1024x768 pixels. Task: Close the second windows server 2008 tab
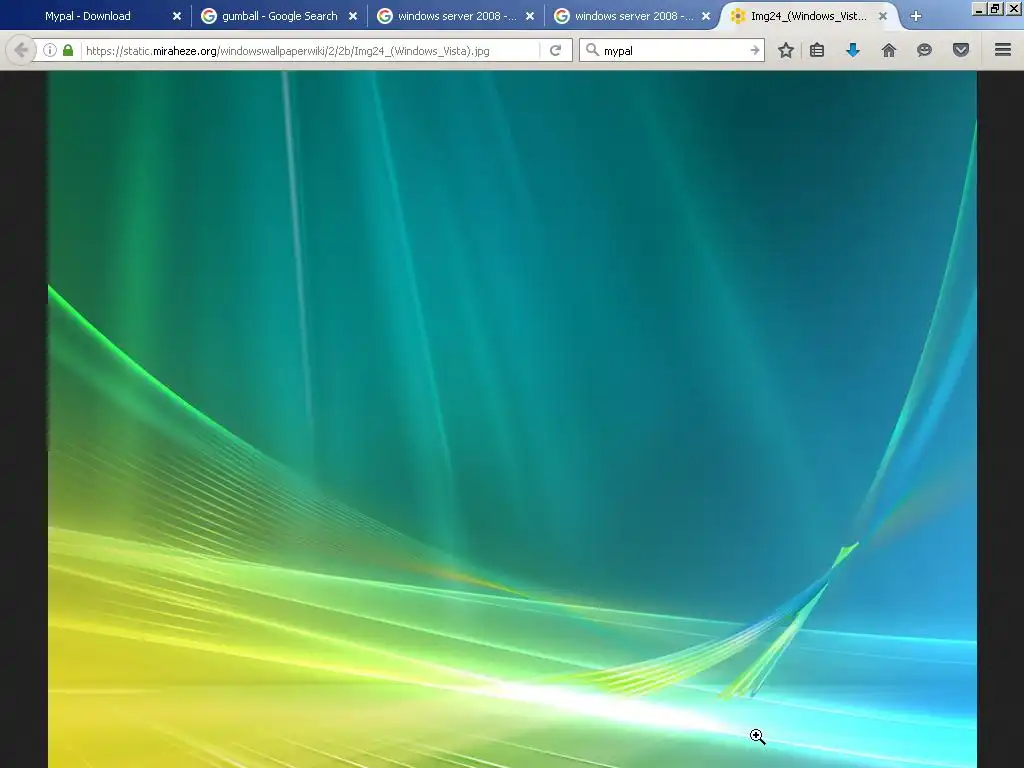pos(706,16)
